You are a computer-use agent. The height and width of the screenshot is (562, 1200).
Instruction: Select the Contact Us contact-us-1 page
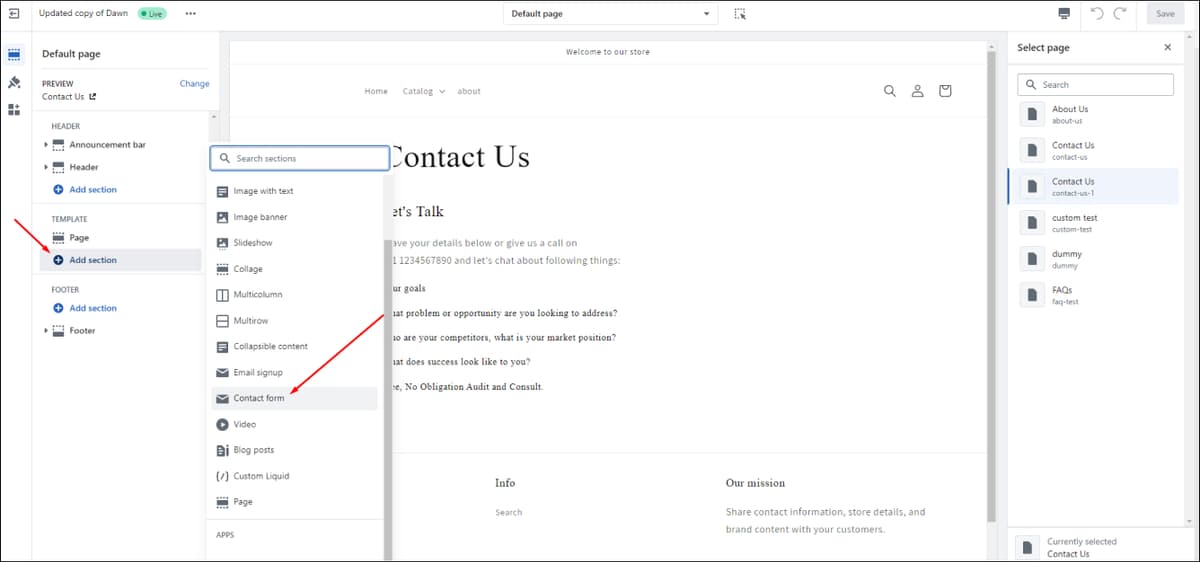coord(1094,186)
